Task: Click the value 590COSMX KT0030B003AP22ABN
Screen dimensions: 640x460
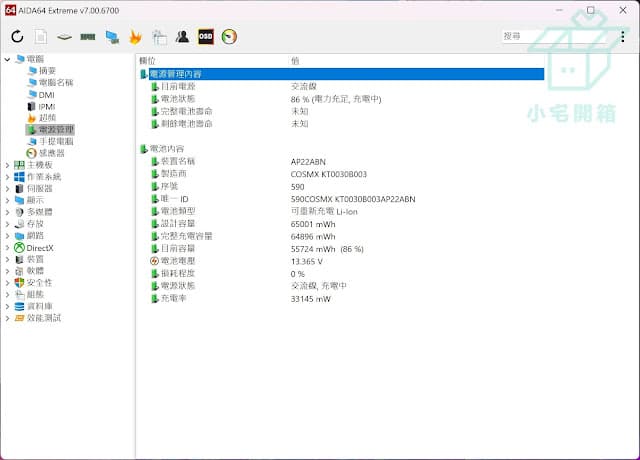Action: pos(353,199)
